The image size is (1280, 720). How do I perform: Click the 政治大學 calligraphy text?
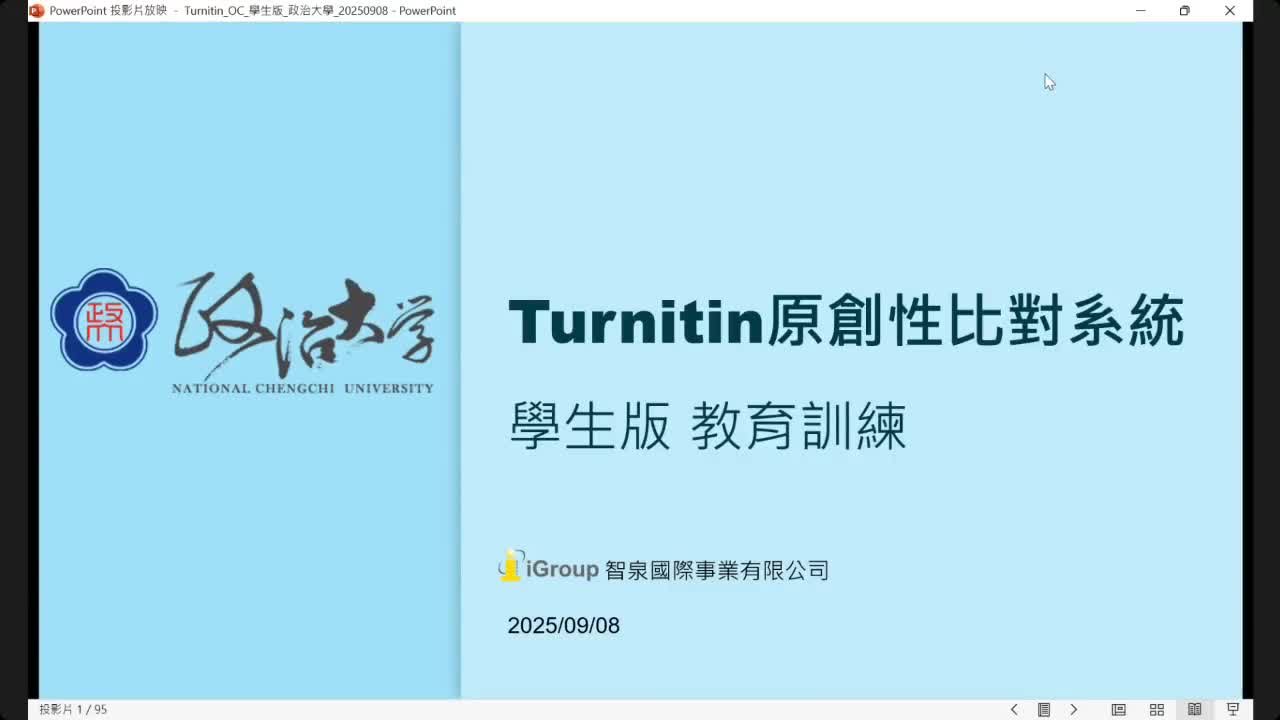pyautogui.click(x=305, y=322)
